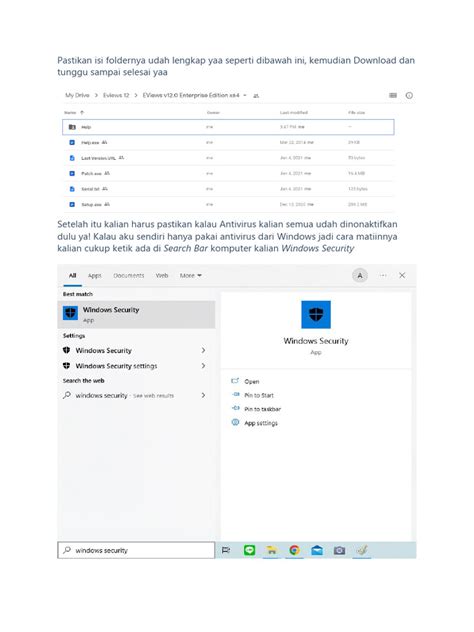
Task: Select the All search tab
Action: (x=73, y=276)
